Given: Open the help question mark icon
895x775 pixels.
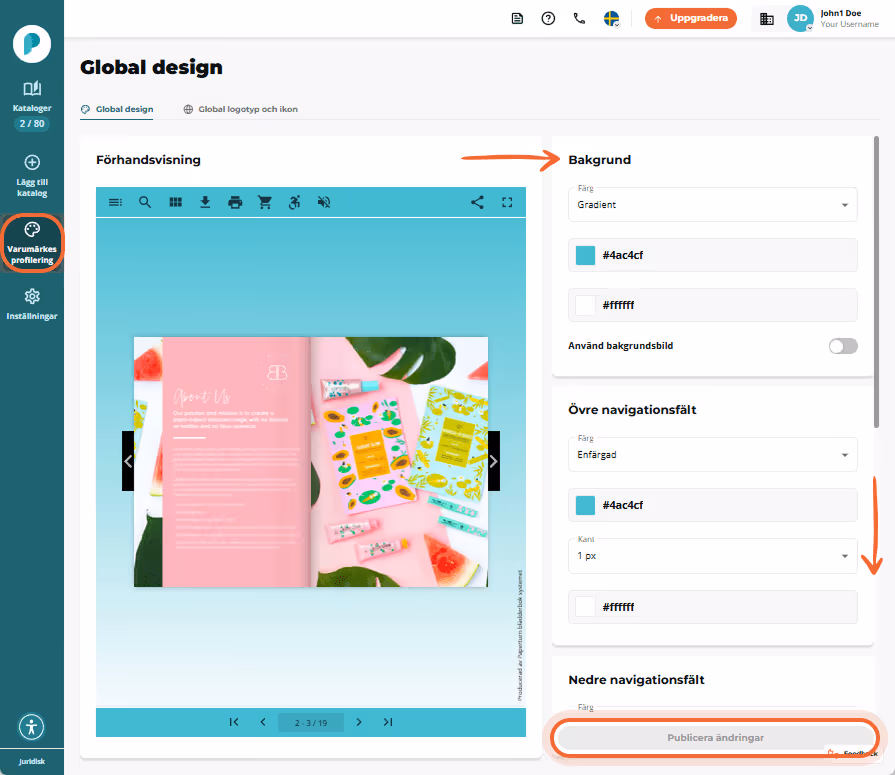Looking at the screenshot, I should (x=548, y=18).
